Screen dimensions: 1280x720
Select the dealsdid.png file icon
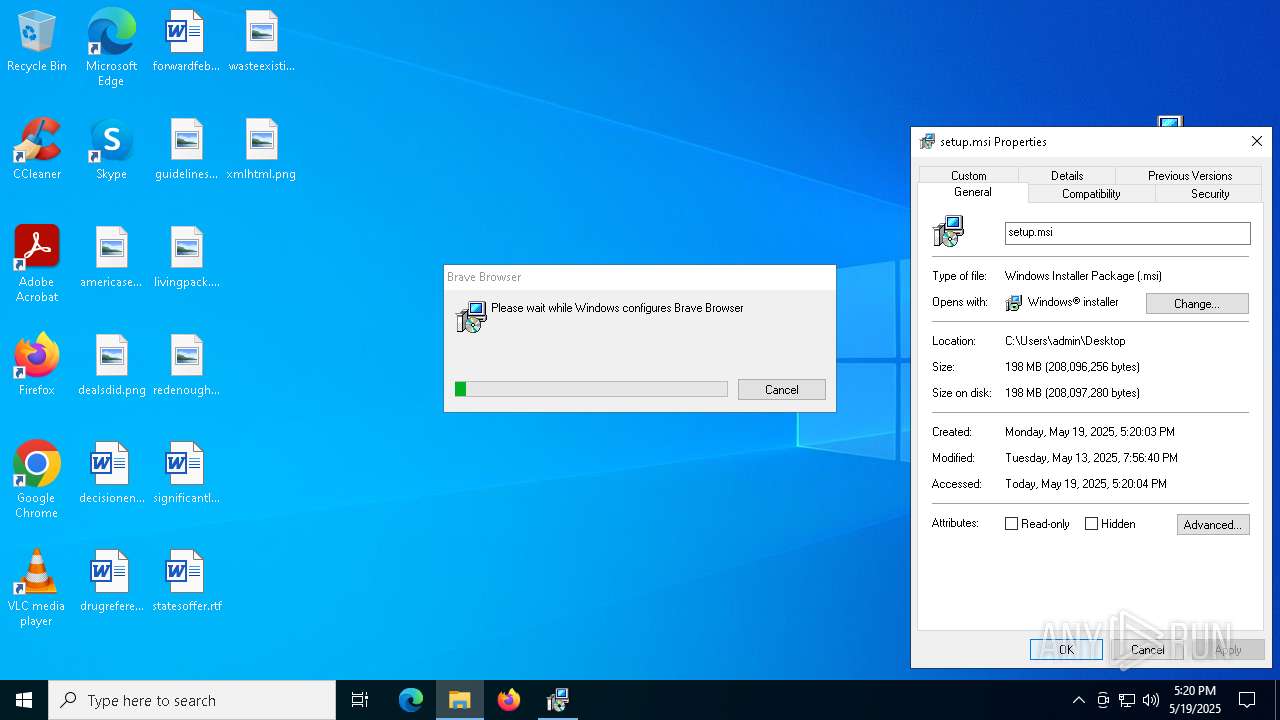[111, 365]
